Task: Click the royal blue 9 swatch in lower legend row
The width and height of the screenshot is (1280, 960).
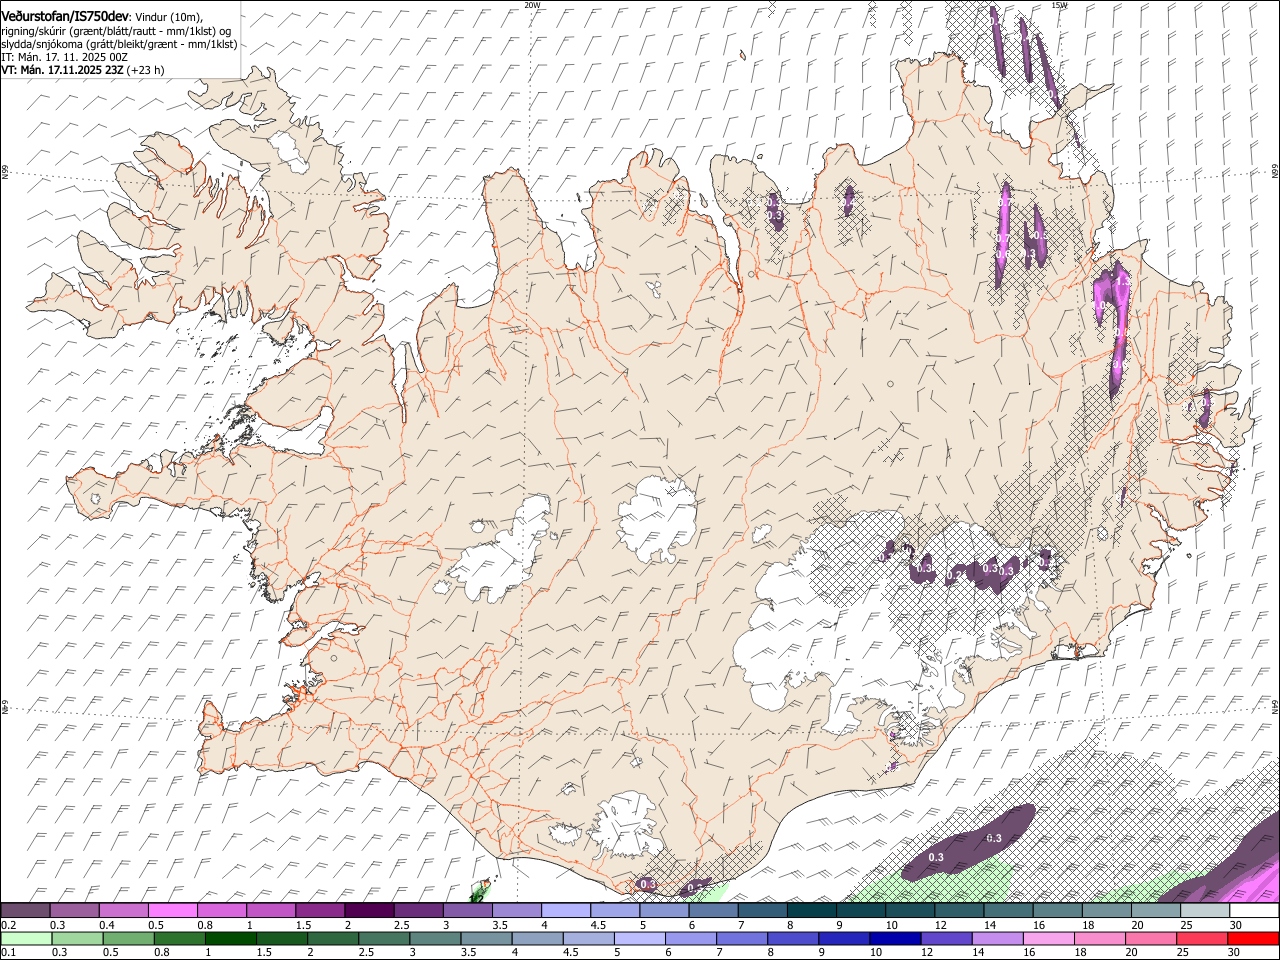Action: click(x=845, y=939)
